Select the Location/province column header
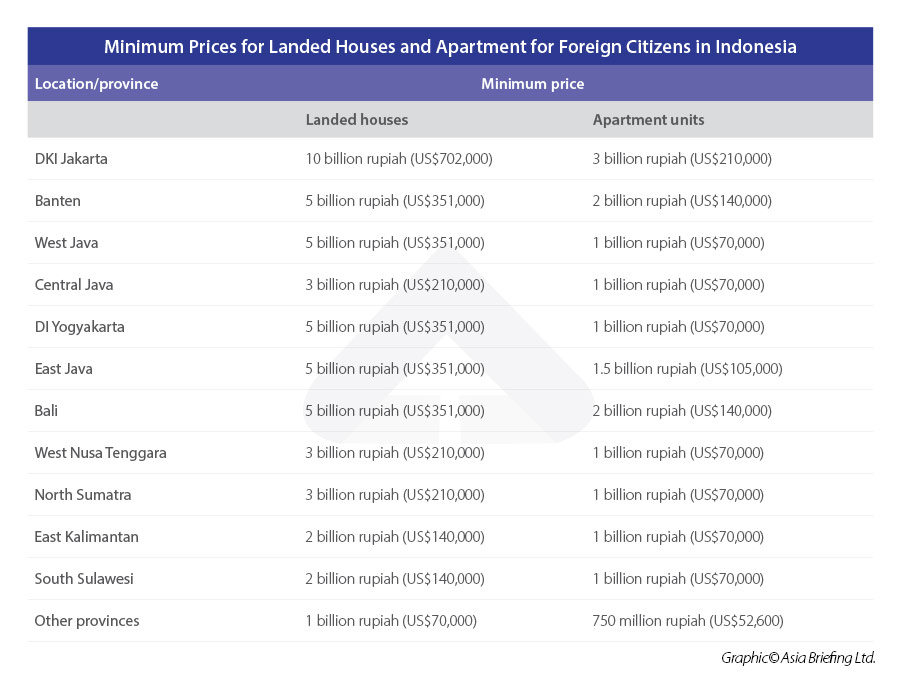900x684 pixels. [x=96, y=84]
